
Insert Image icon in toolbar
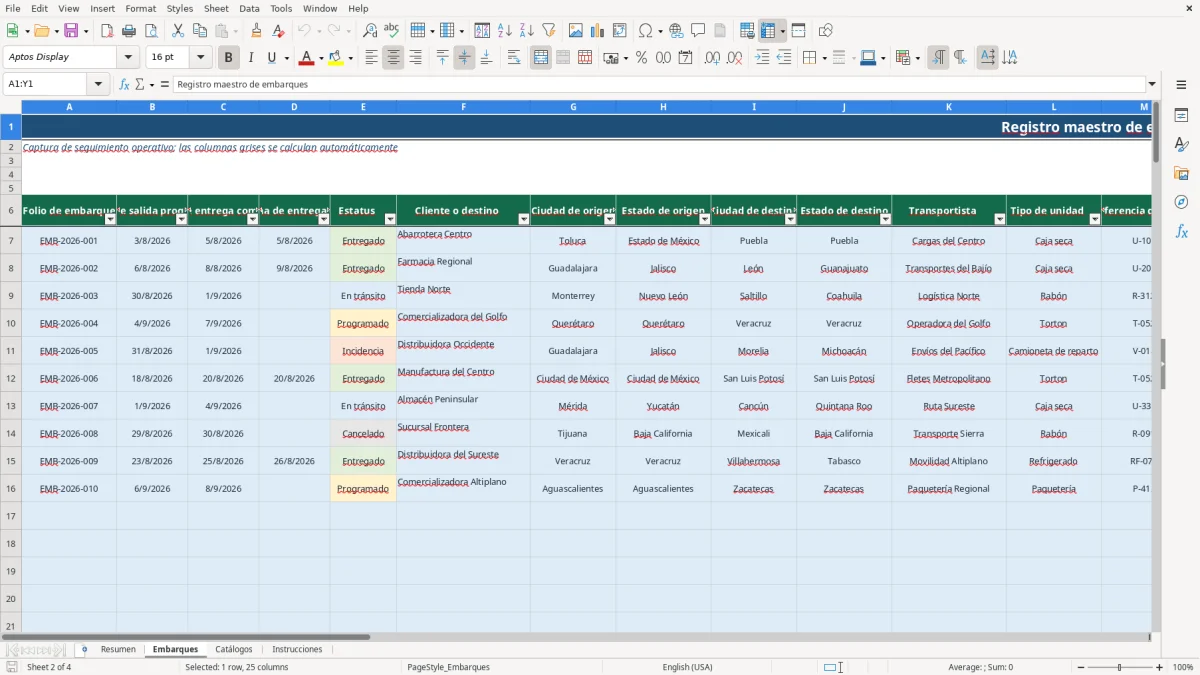click(576, 31)
